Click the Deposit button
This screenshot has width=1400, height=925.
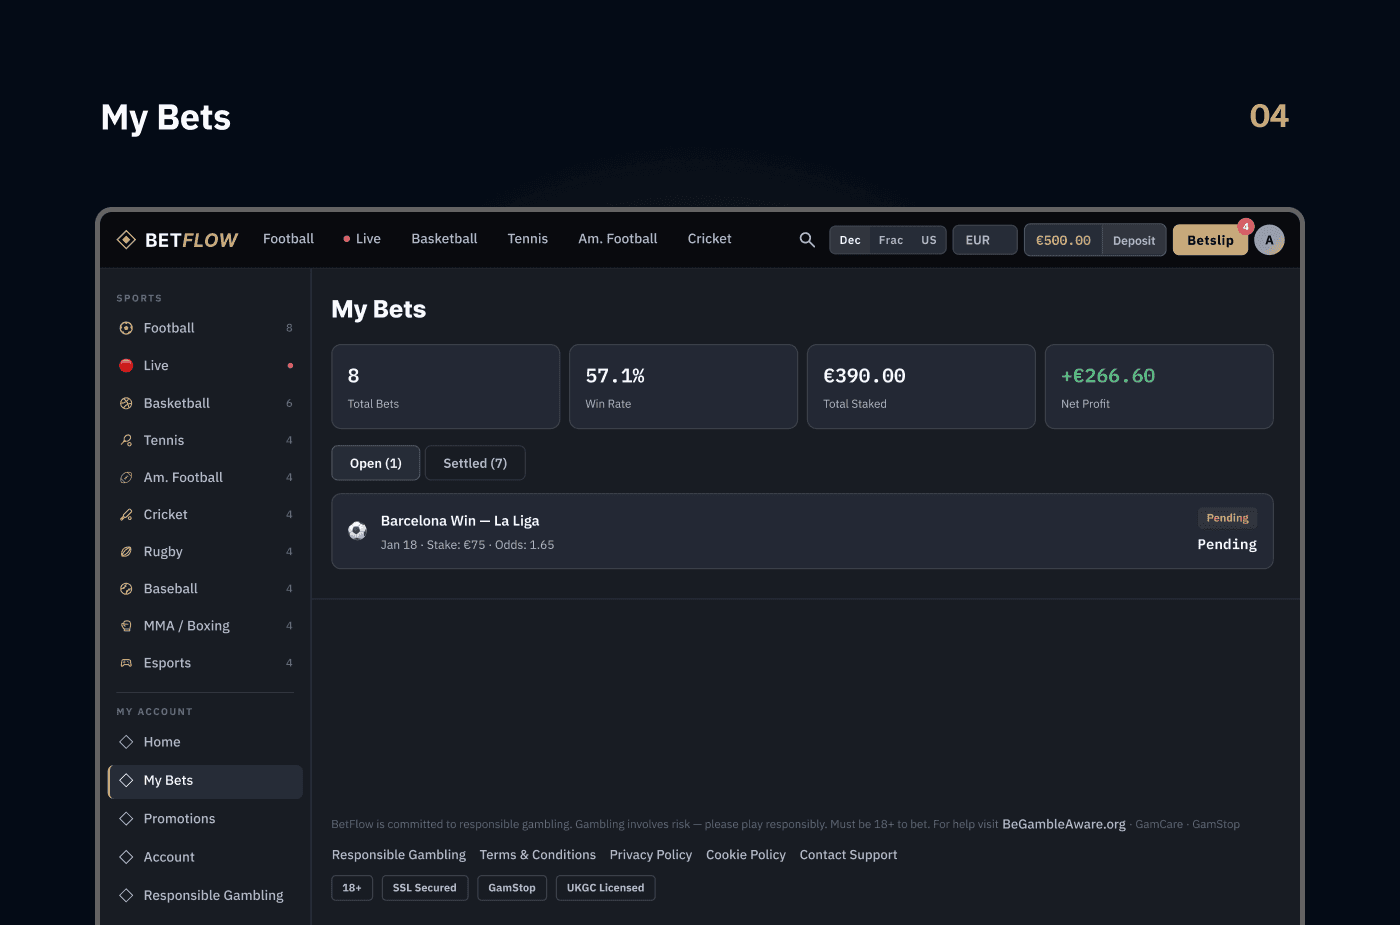(x=1133, y=240)
